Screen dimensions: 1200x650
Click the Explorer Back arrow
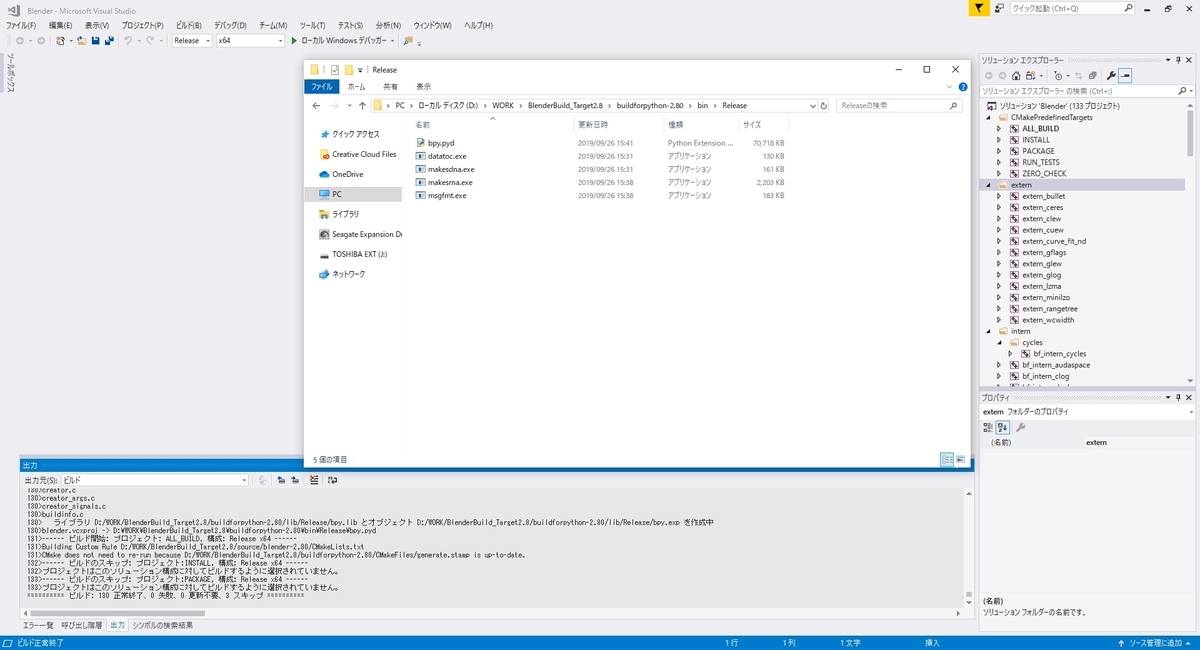coord(316,105)
